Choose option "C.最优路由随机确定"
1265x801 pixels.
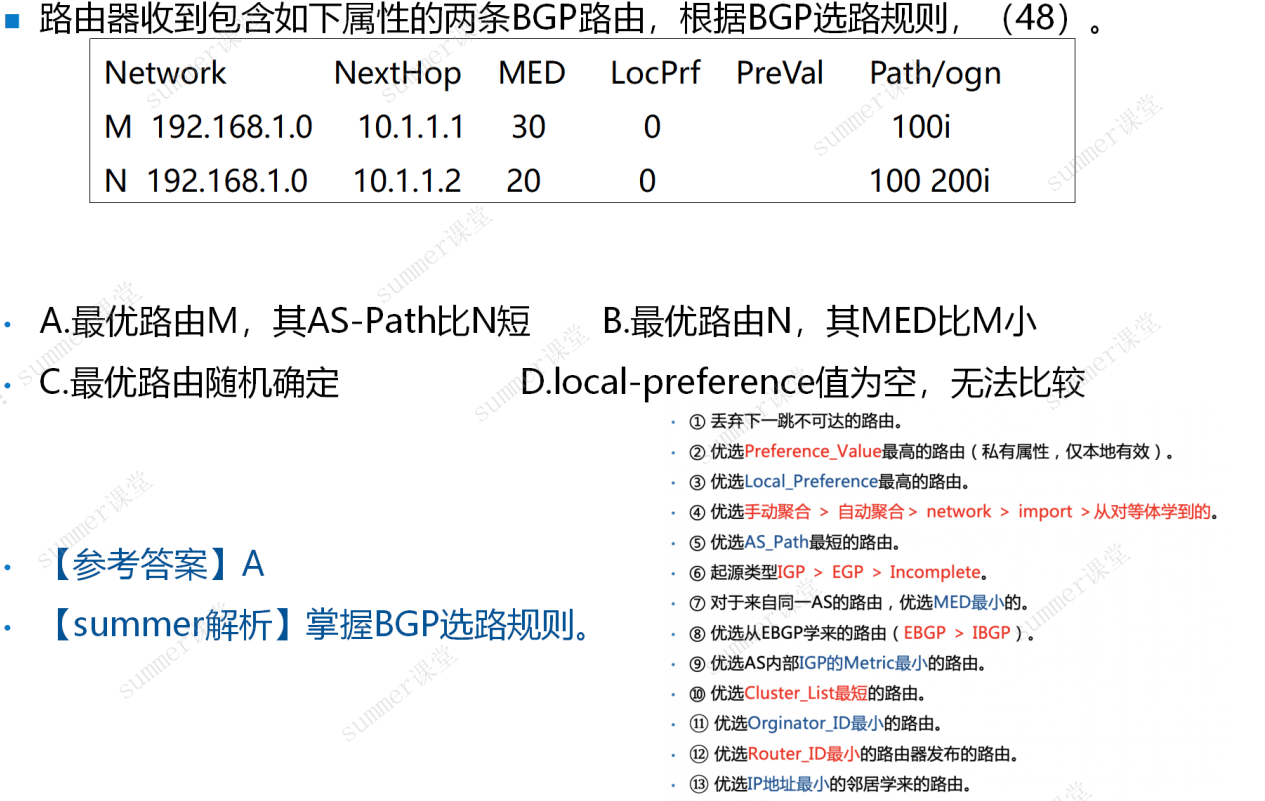click(189, 383)
